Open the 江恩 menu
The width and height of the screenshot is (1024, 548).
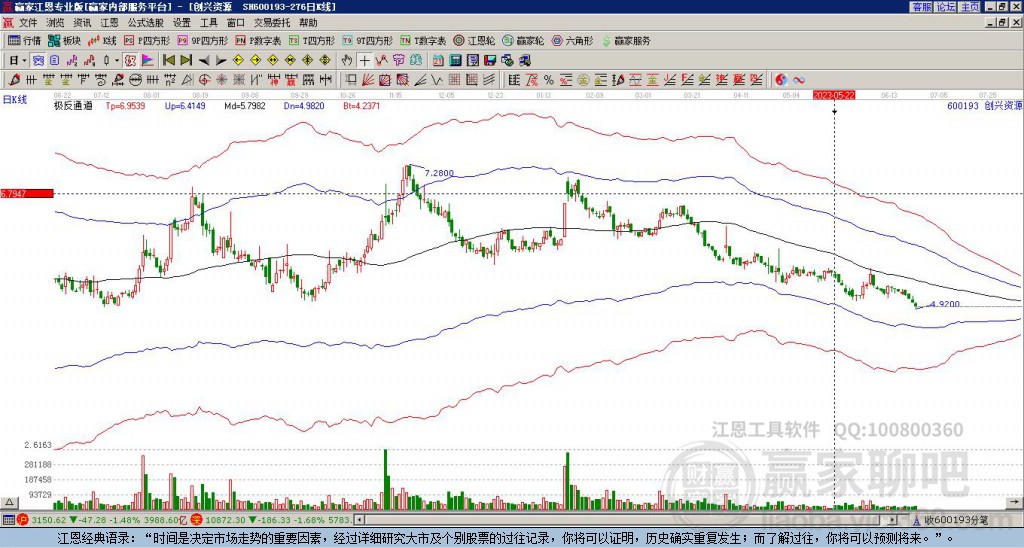pyautogui.click(x=110, y=22)
